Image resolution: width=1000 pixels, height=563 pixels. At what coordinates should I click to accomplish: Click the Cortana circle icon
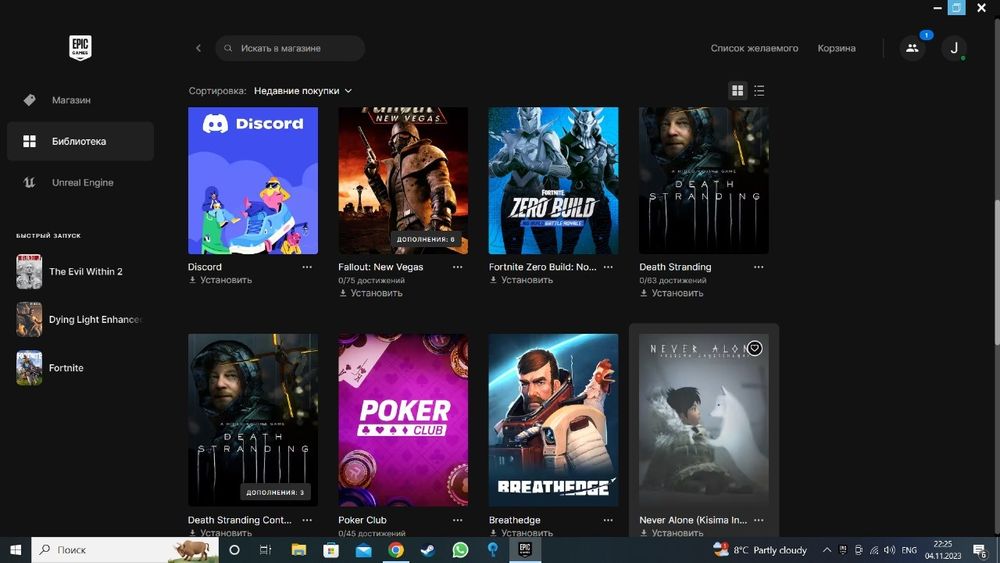234,550
